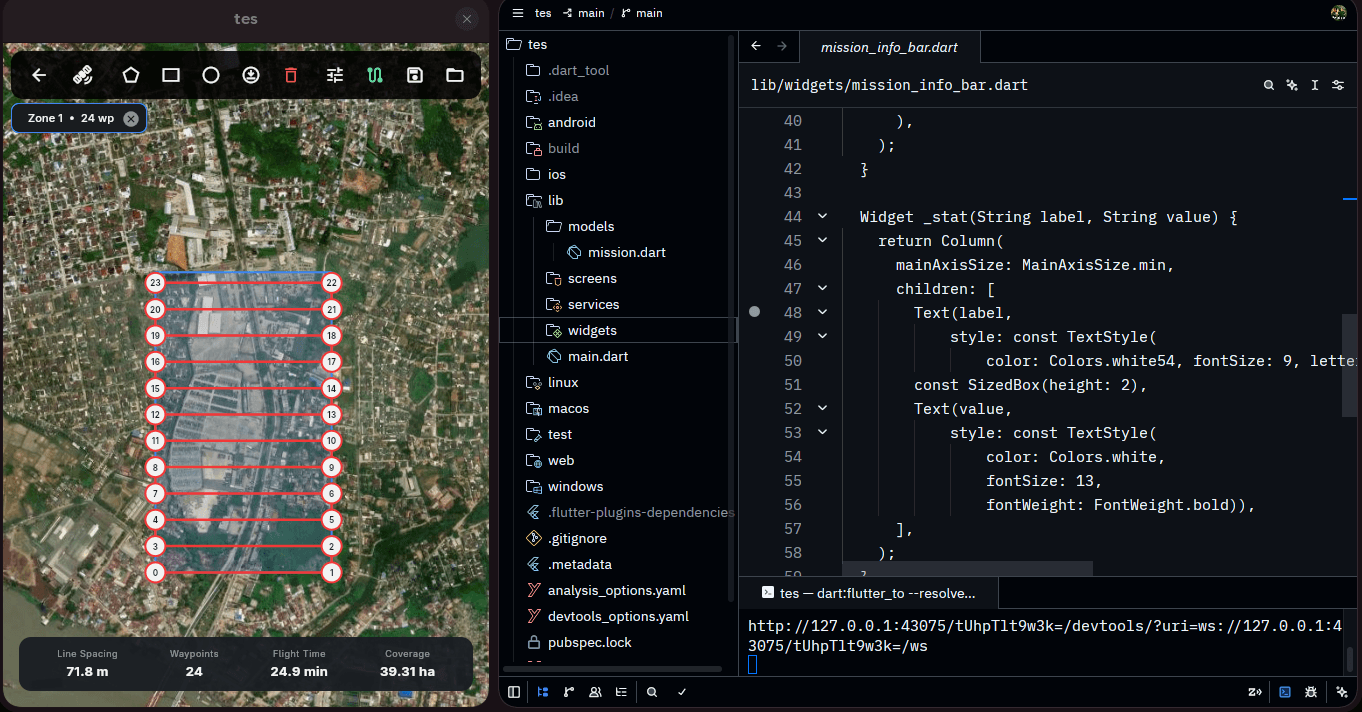This screenshot has height=712, width=1362.
Task: Select the widgets folder
Action: pyautogui.click(x=617, y=330)
